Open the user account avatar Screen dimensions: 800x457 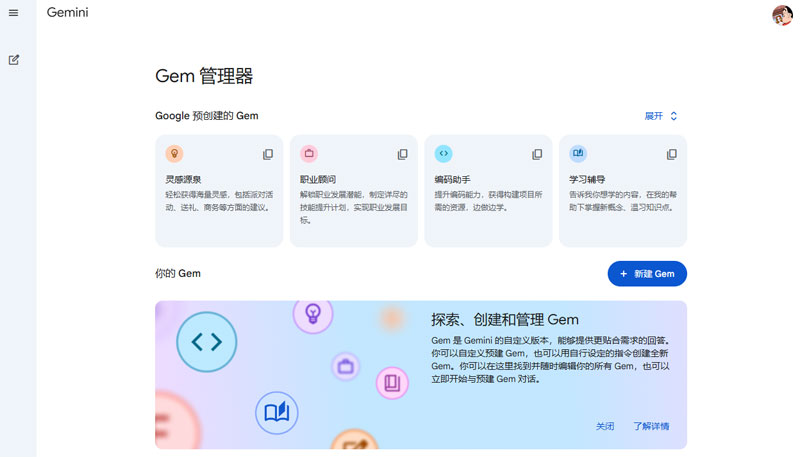(782, 15)
